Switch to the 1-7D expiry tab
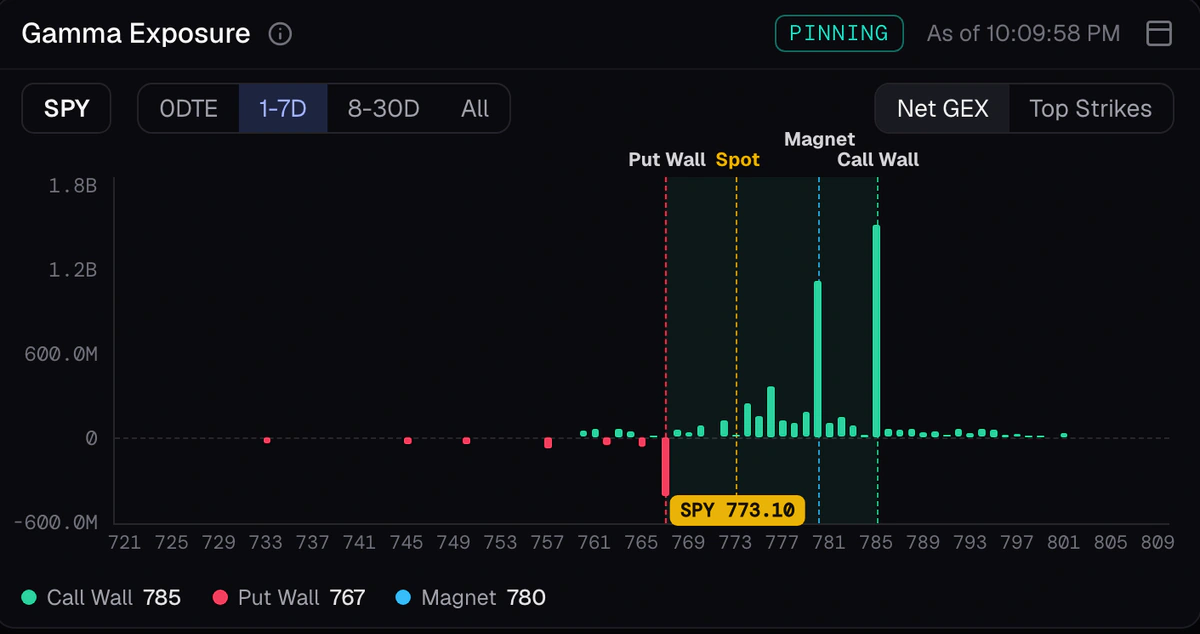Viewport: 1200px width, 634px height. (283, 108)
